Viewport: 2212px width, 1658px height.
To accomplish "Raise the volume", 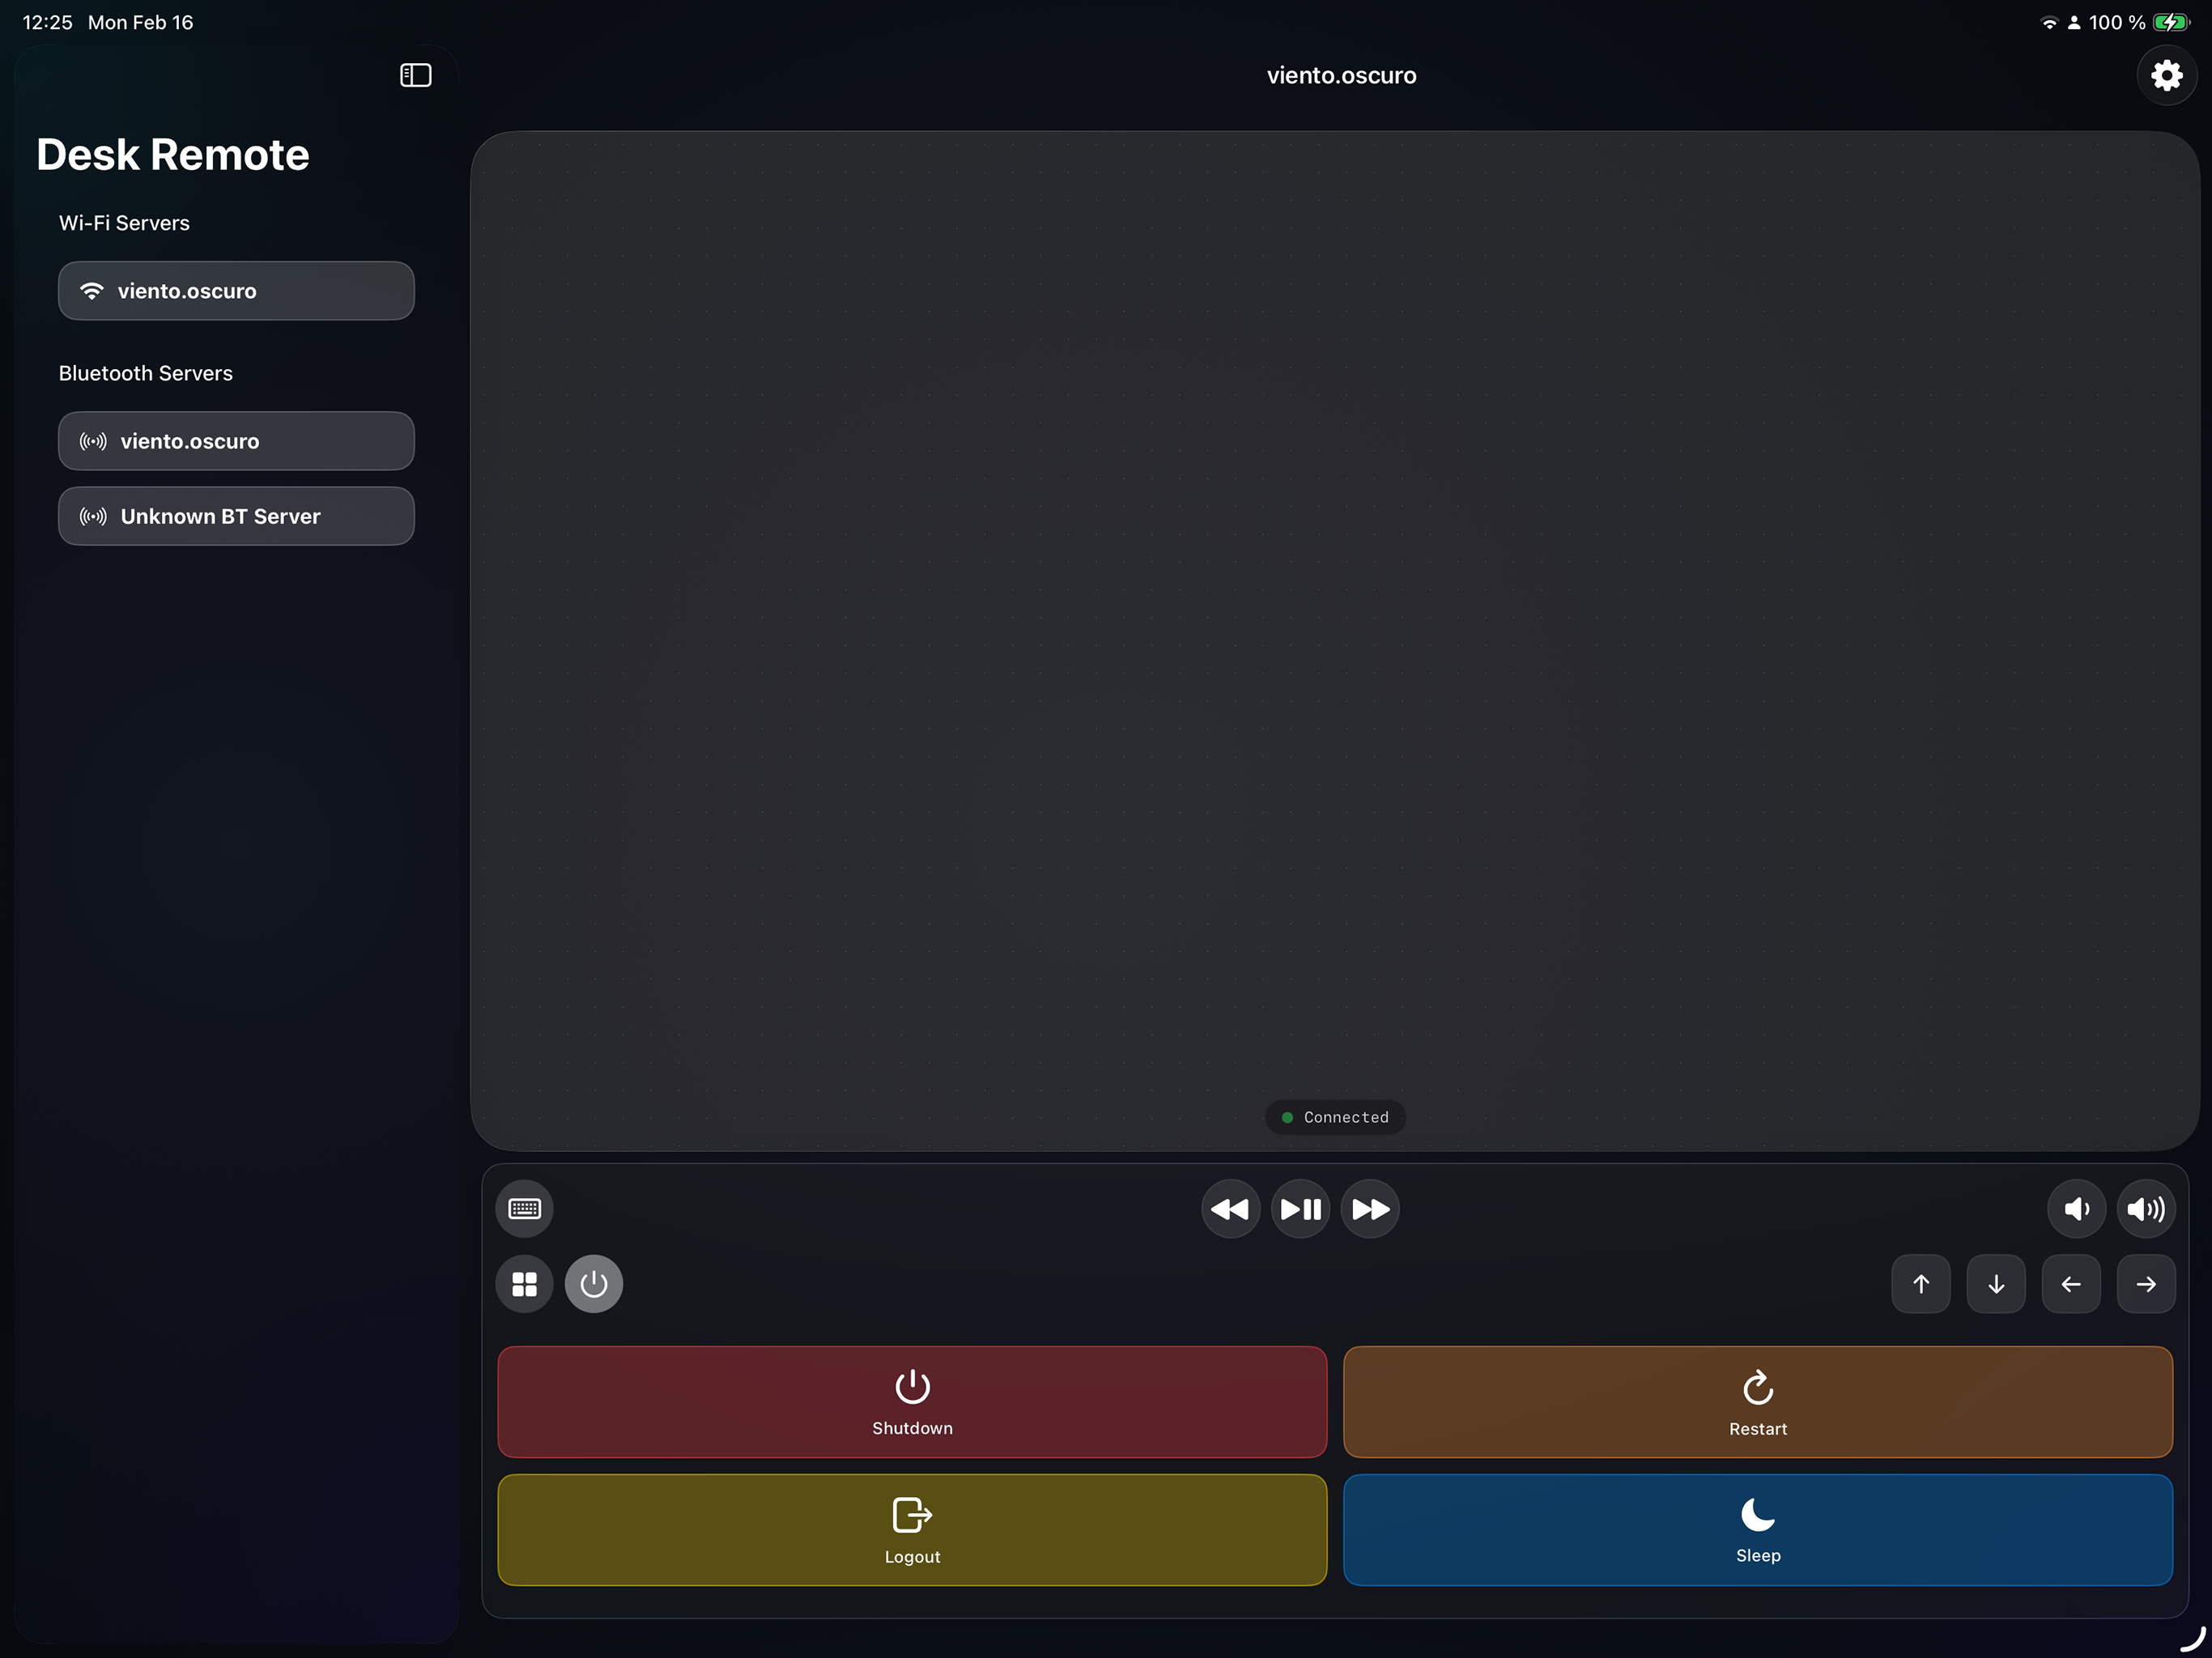I will 2146,1209.
